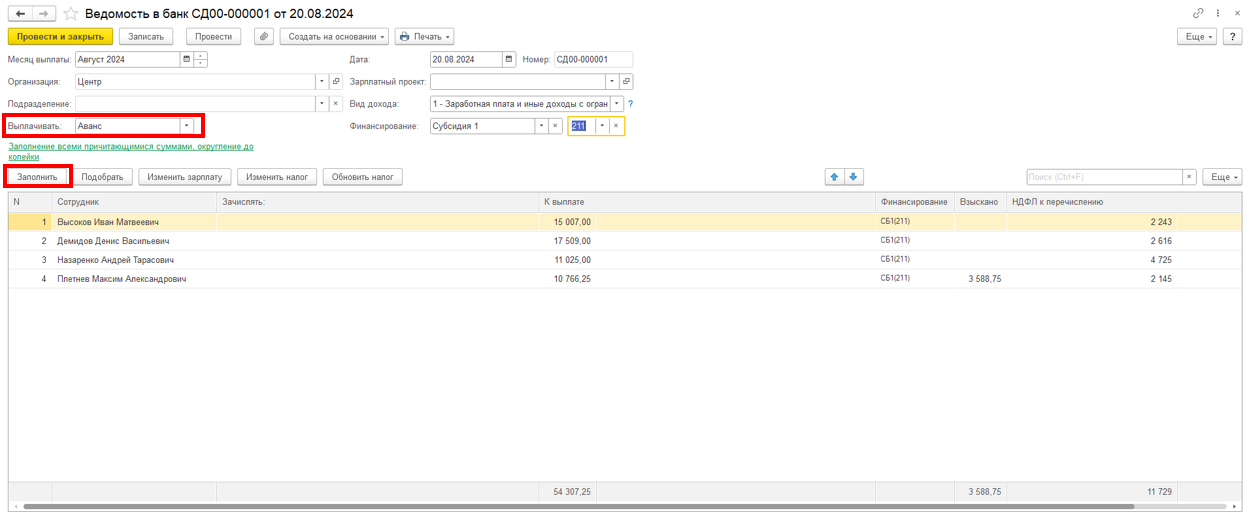The width and height of the screenshot is (1252, 520).
Task: Open the Печать dropdown menu
Action: [x=424, y=36]
